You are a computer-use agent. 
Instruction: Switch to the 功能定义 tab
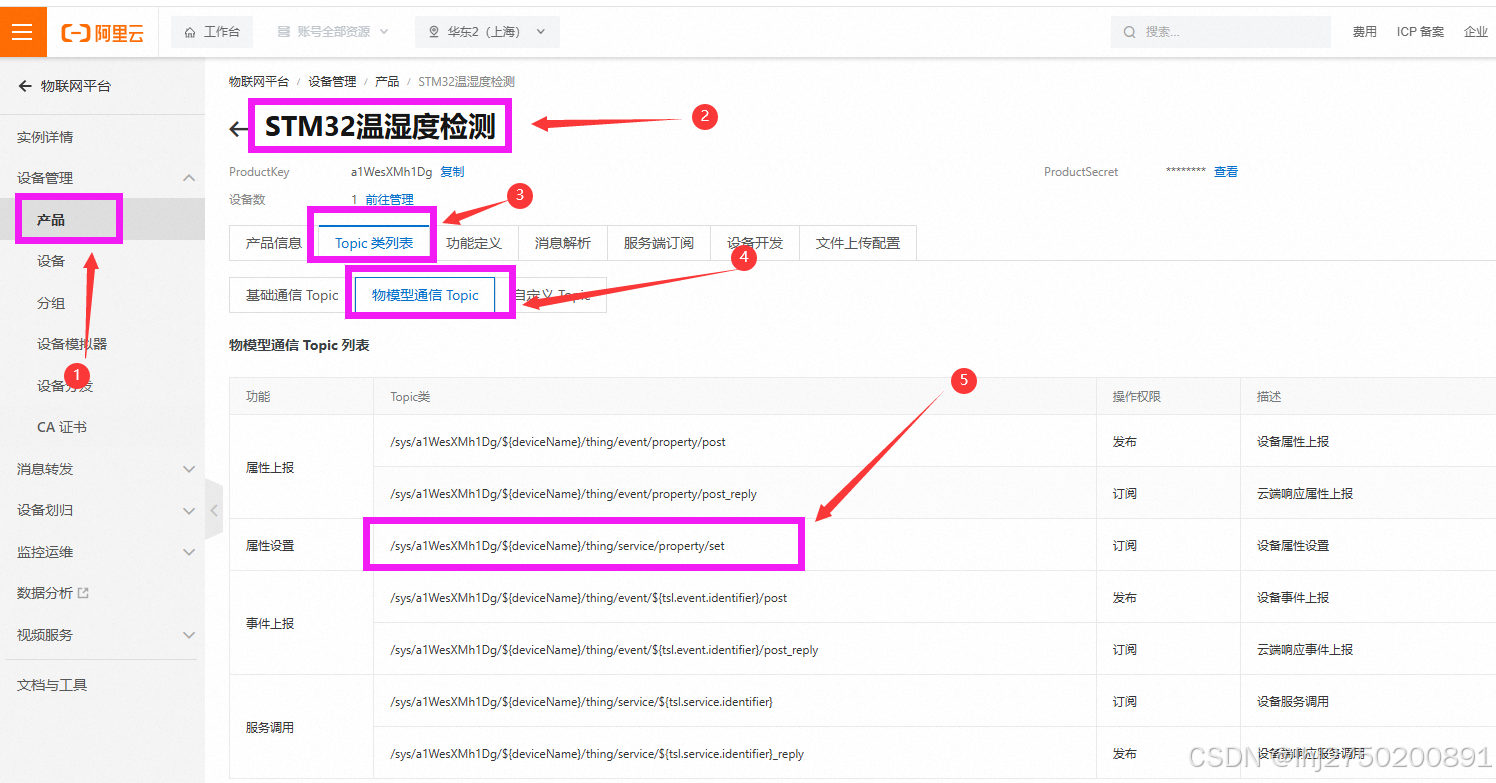[475, 242]
